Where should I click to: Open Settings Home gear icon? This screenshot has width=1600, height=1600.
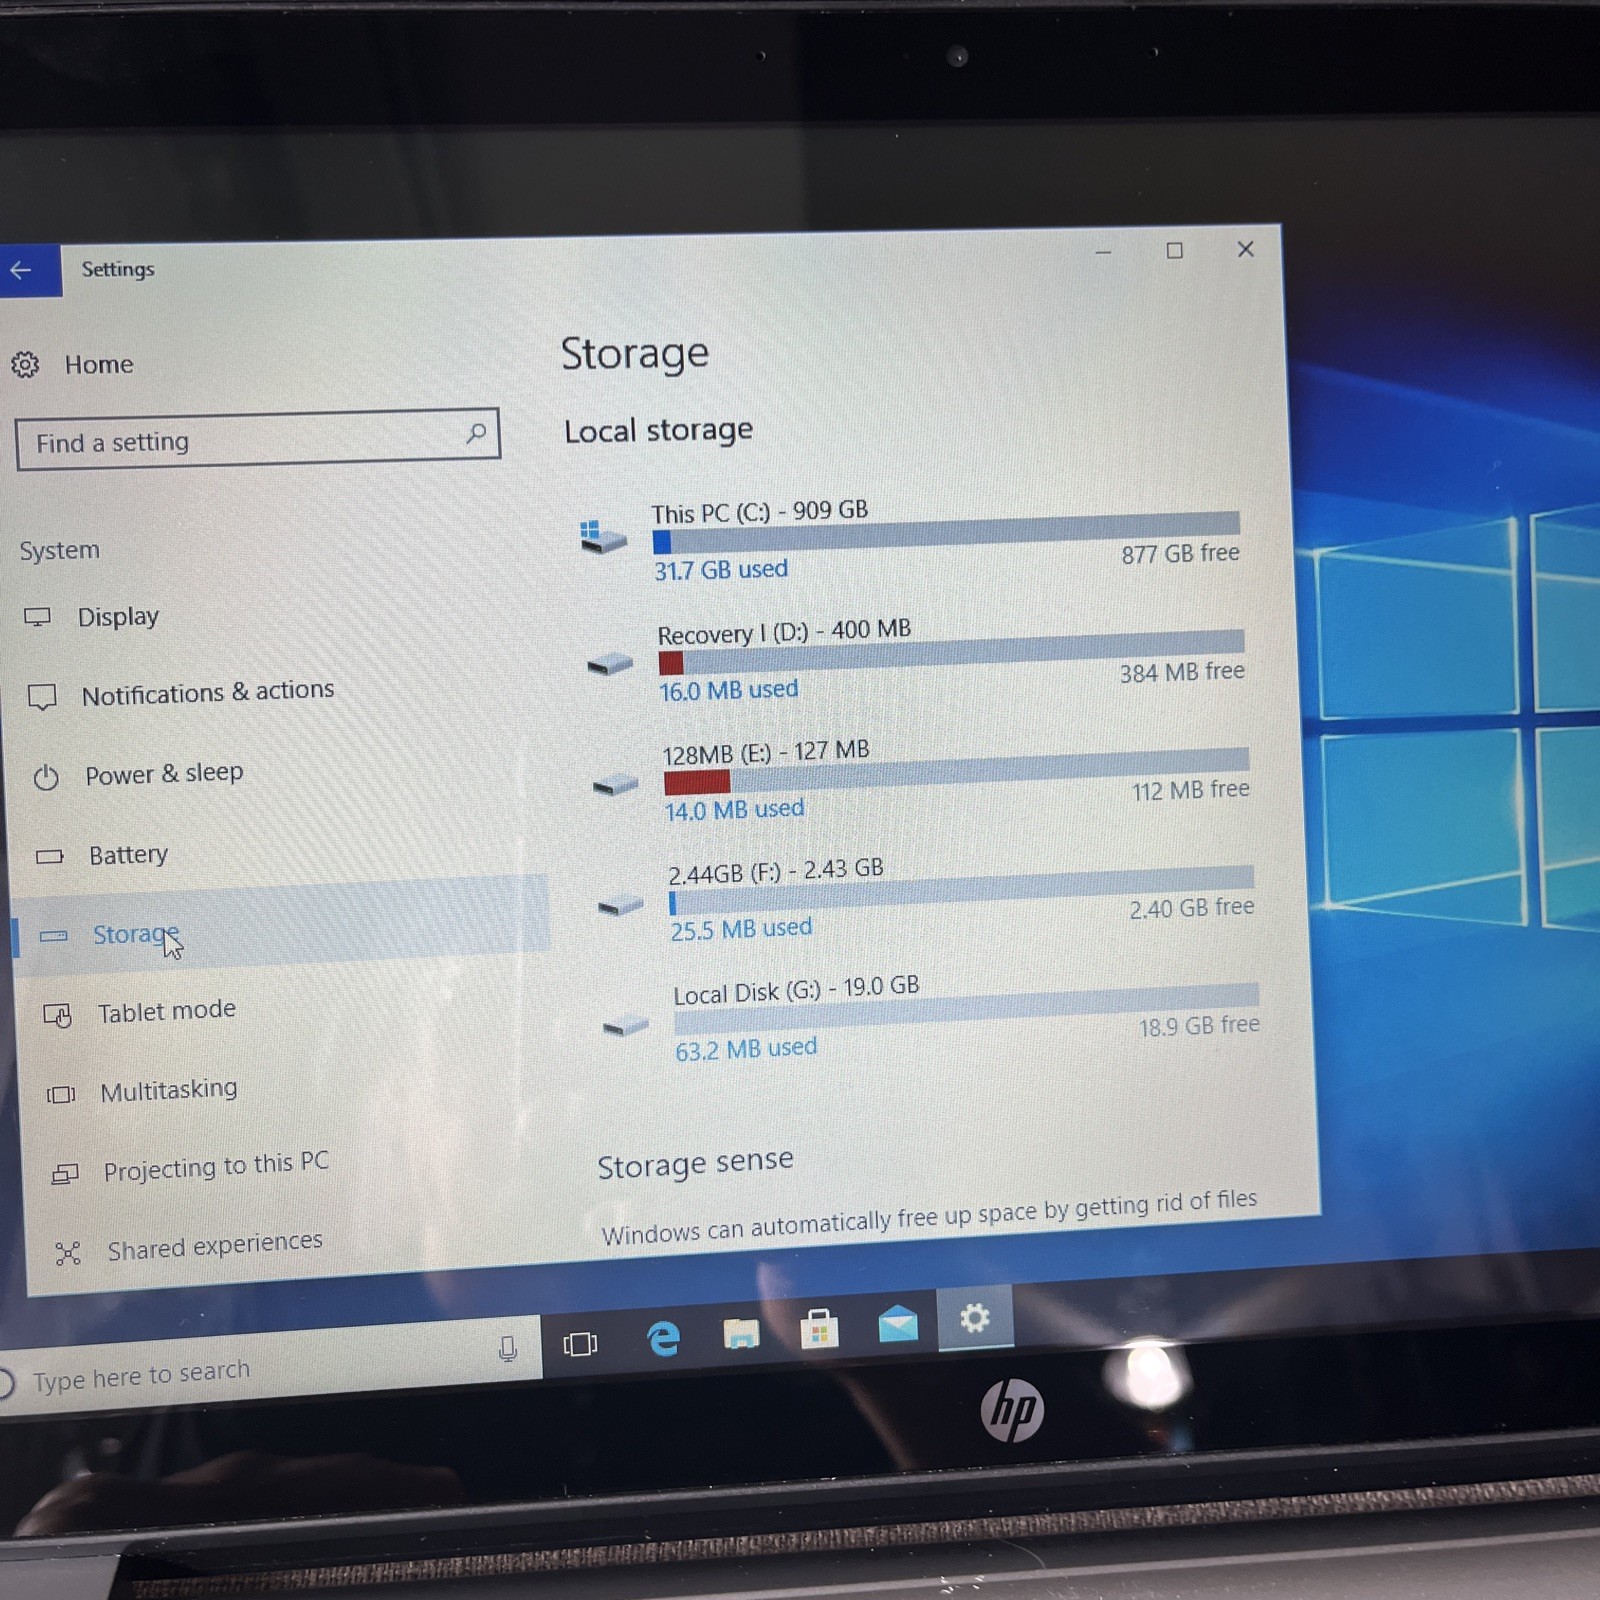pos(25,365)
